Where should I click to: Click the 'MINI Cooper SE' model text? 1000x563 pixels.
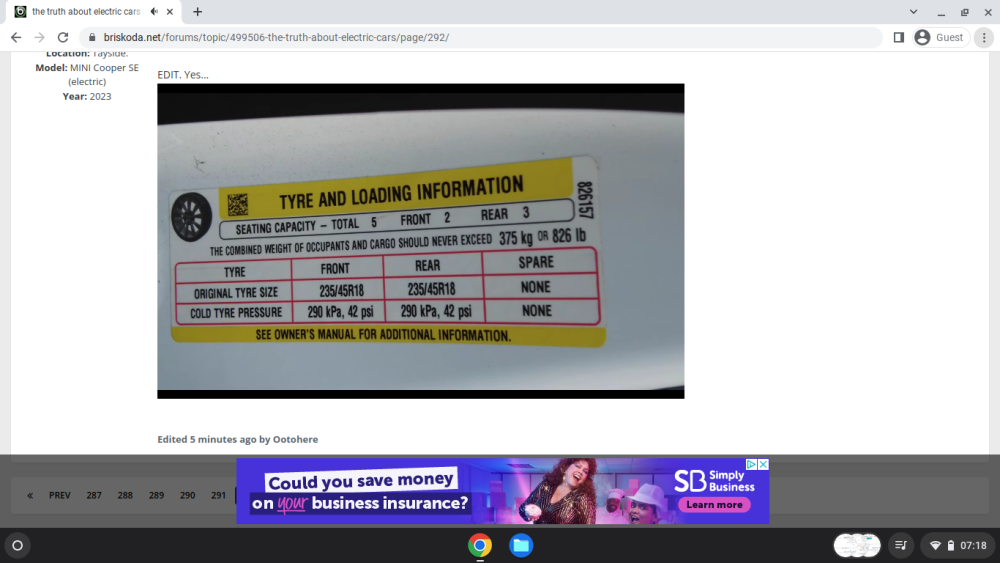(x=104, y=68)
